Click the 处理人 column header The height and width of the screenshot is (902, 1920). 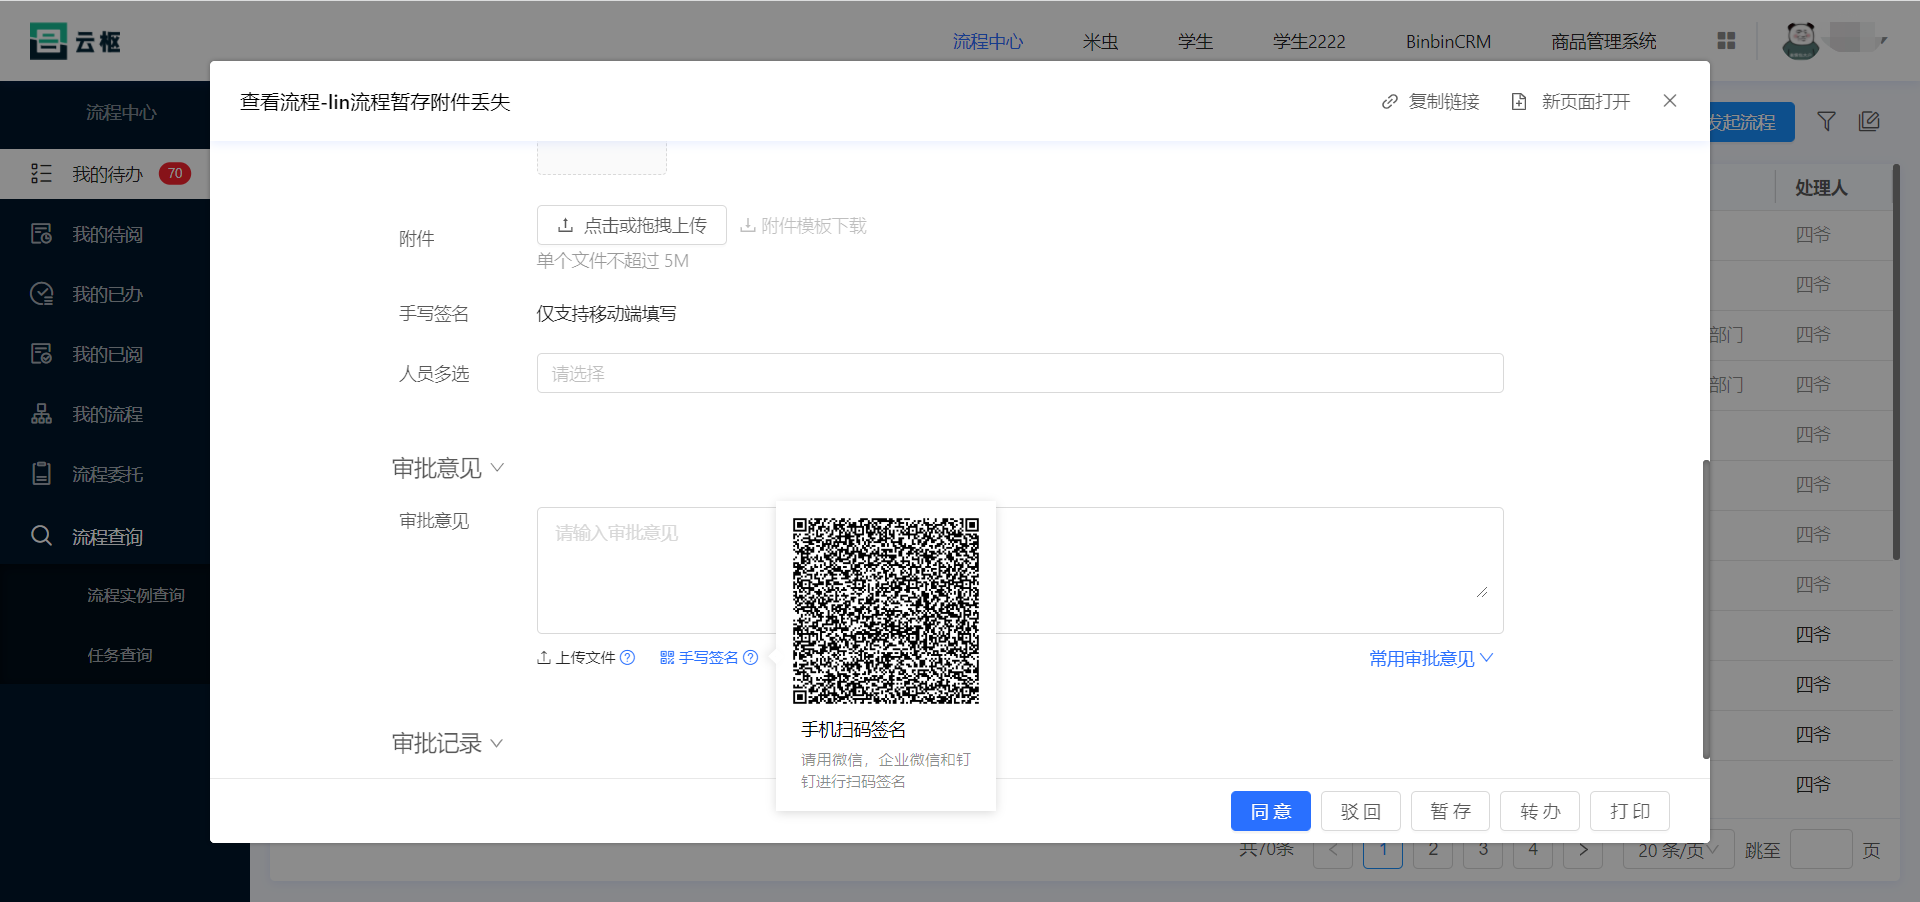click(1821, 188)
